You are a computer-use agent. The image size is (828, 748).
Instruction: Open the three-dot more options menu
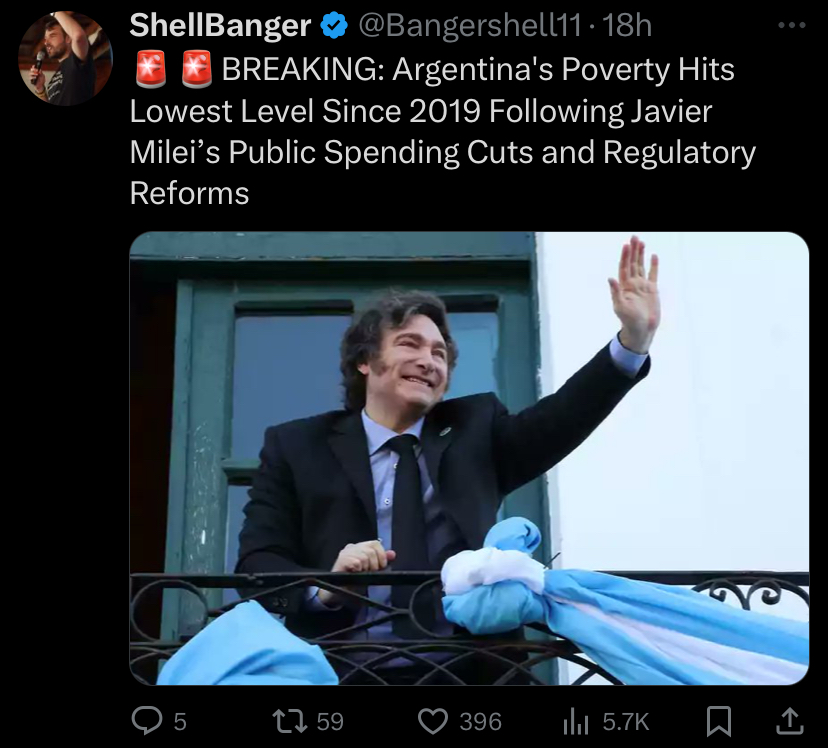pos(792,25)
